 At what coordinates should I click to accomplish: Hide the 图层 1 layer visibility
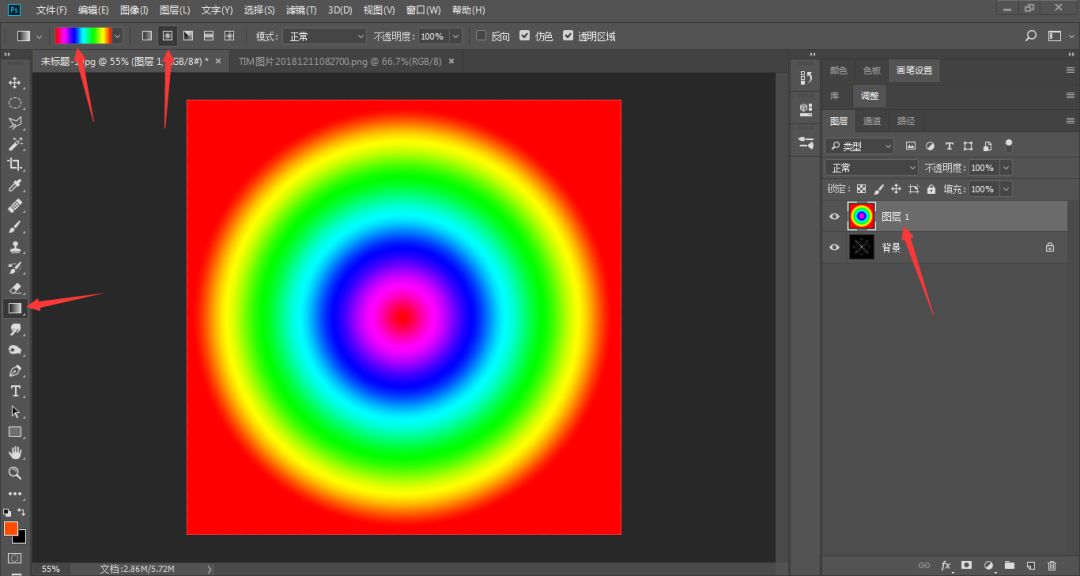tap(835, 217)
